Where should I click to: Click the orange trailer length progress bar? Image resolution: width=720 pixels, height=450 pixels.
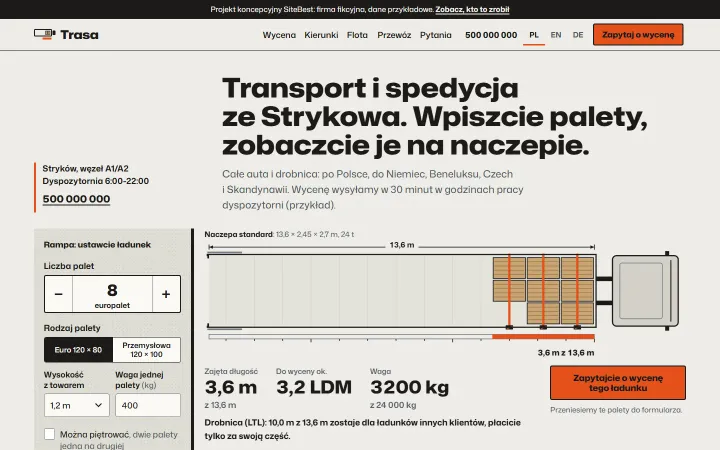point(543,337)
